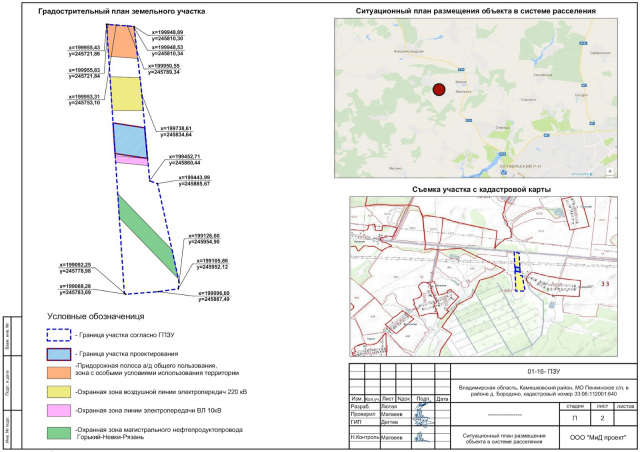Image resolution: width=640 pixels, height=452 pixels.
Task: Select the pink ВЛ 10кВ legend swatch
Action: (x=59, y=410)
